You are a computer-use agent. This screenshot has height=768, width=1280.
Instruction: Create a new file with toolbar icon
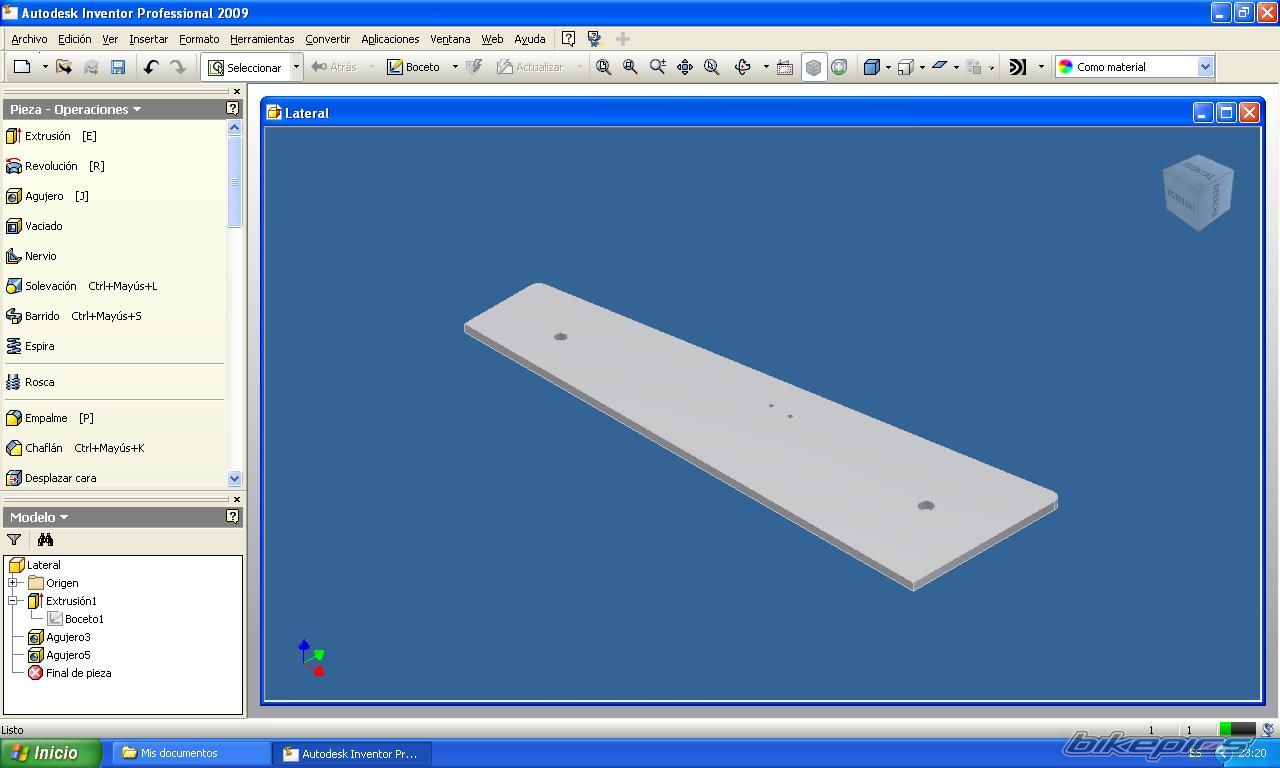(x=22, y=67)
